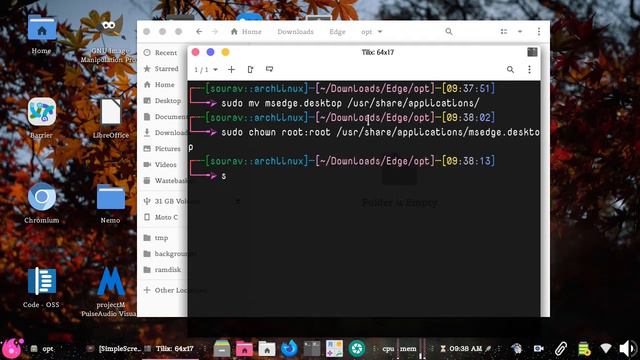Open Other Locations in the sidebar
Screen dimensions: 640x360
[x=164, y=290]
